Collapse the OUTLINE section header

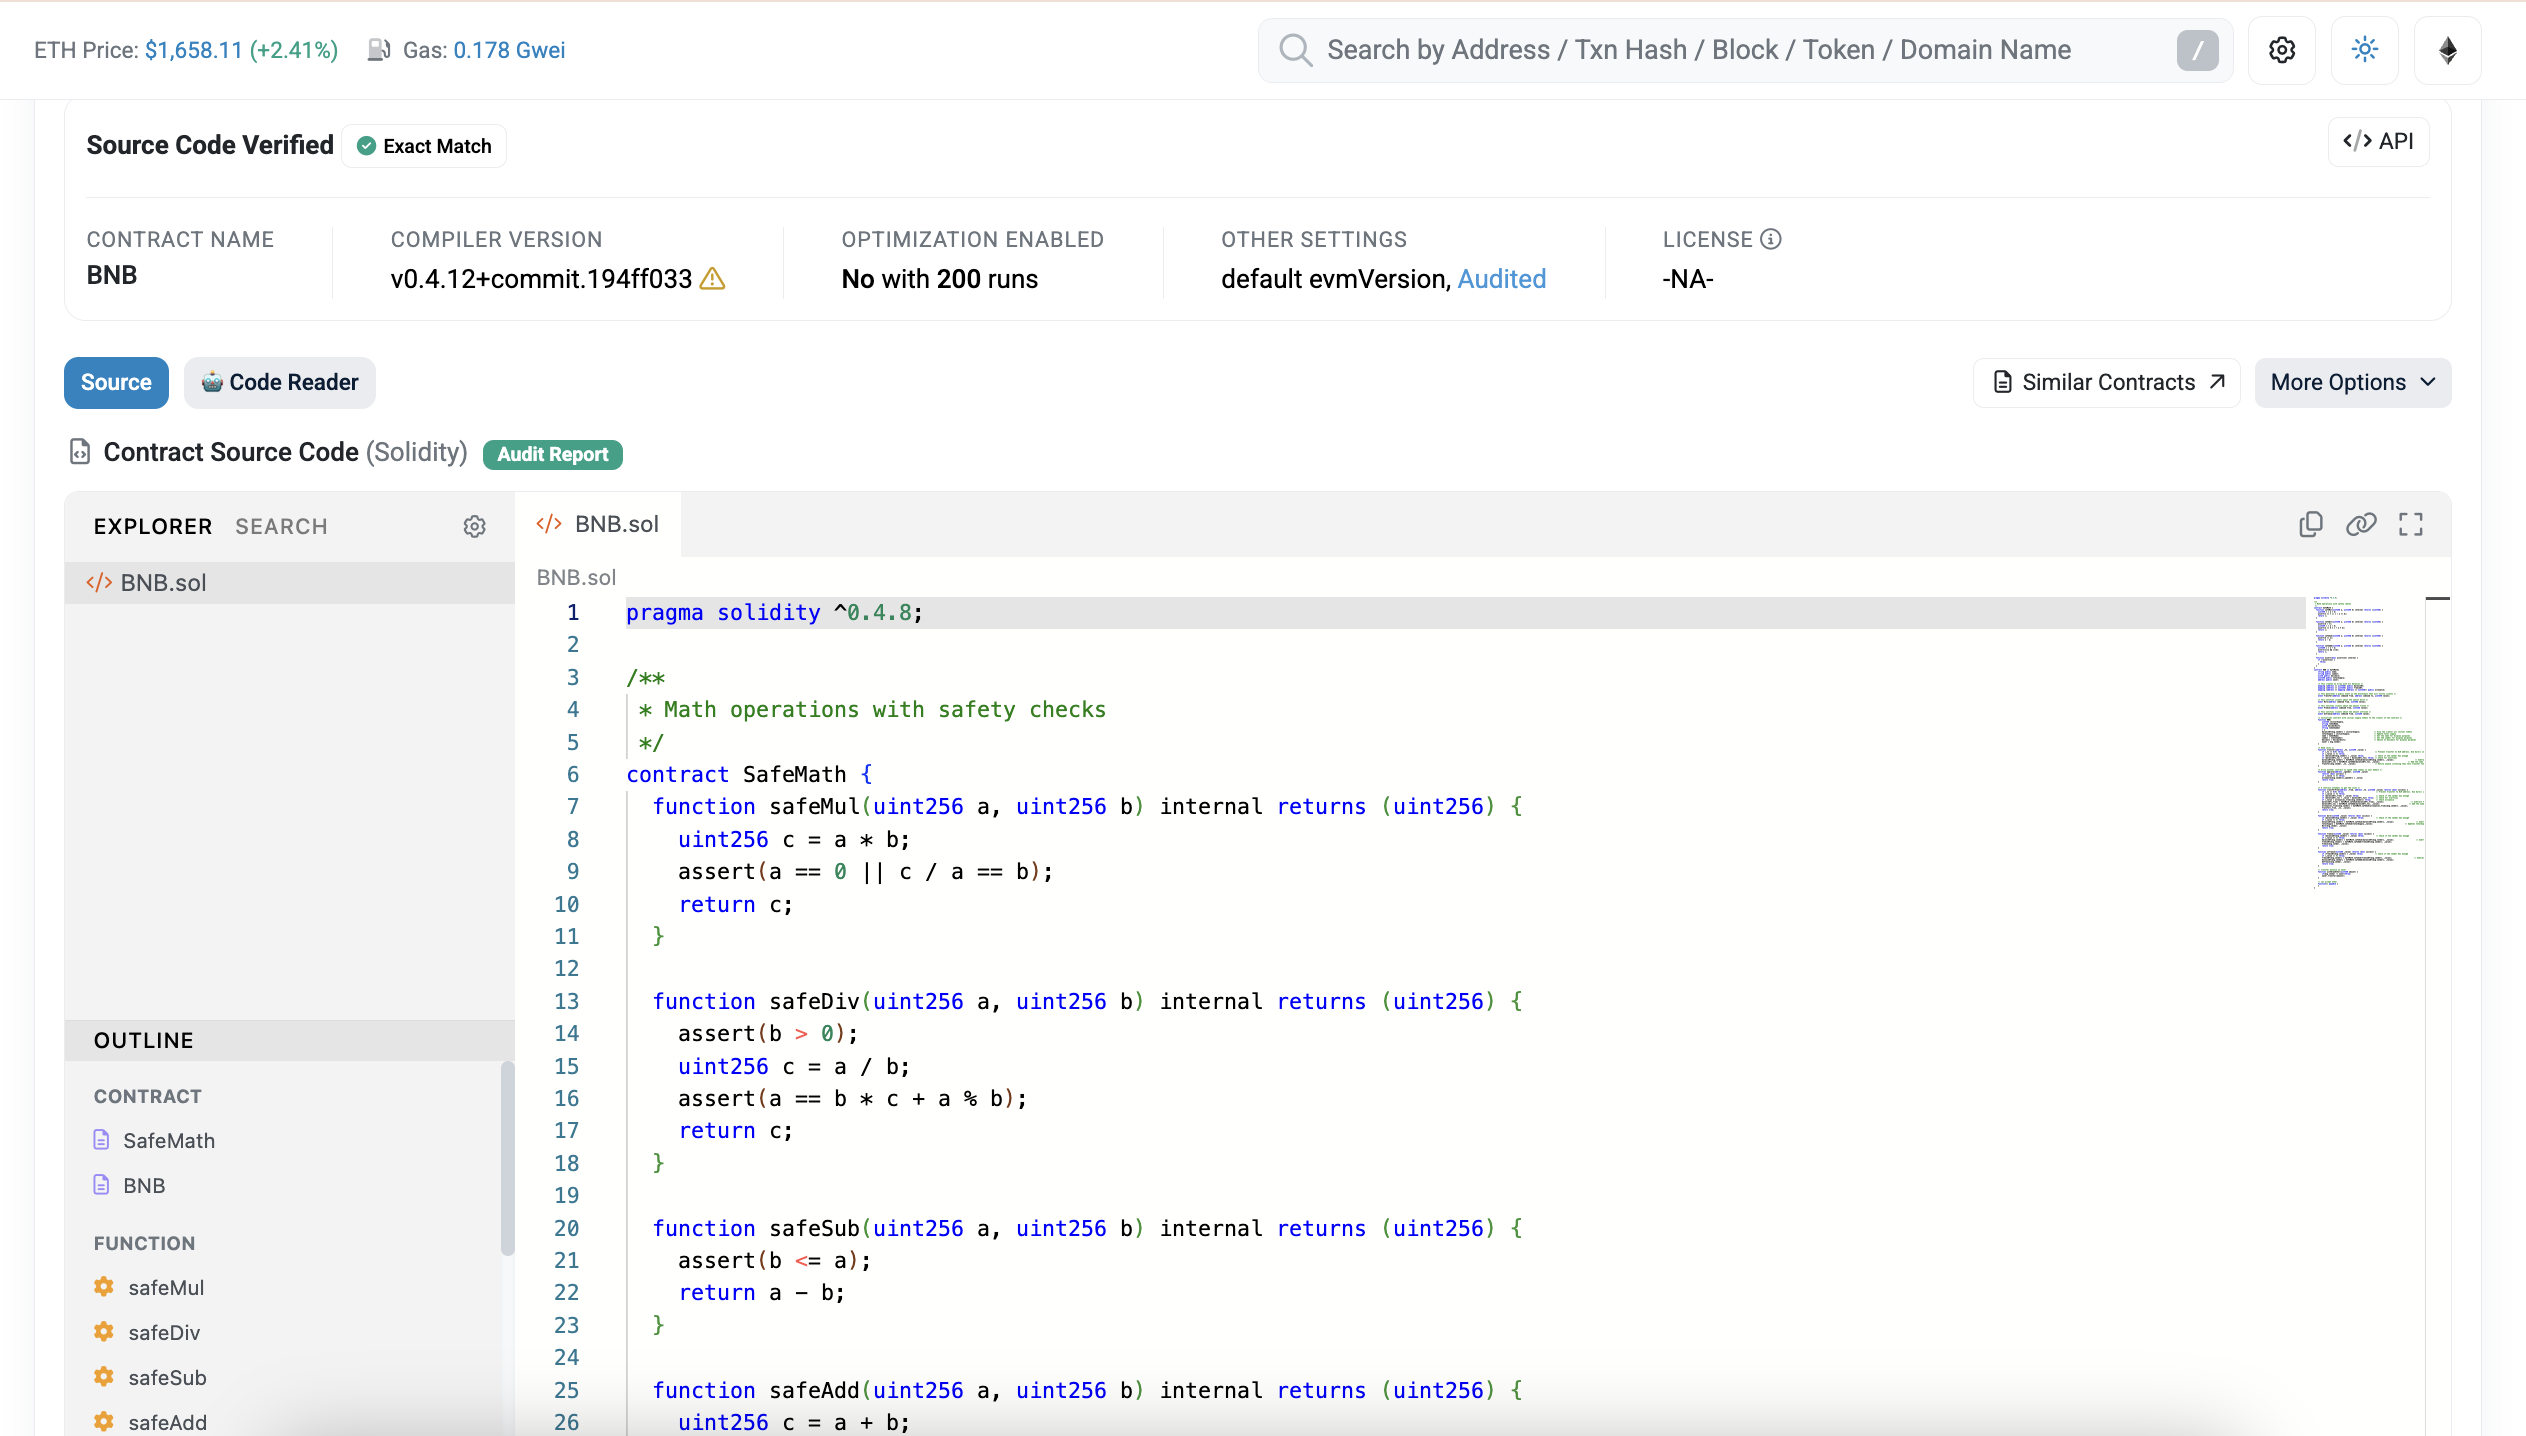pyautogui.click(x=290, y=1040)
